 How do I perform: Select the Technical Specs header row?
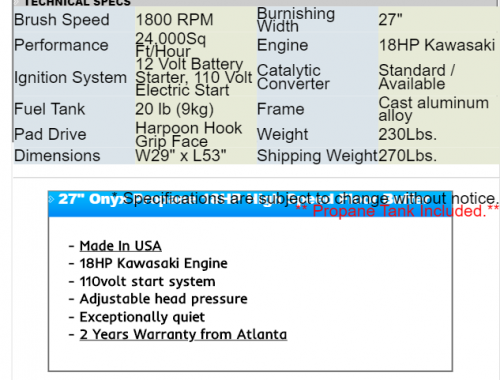(255, 3)
